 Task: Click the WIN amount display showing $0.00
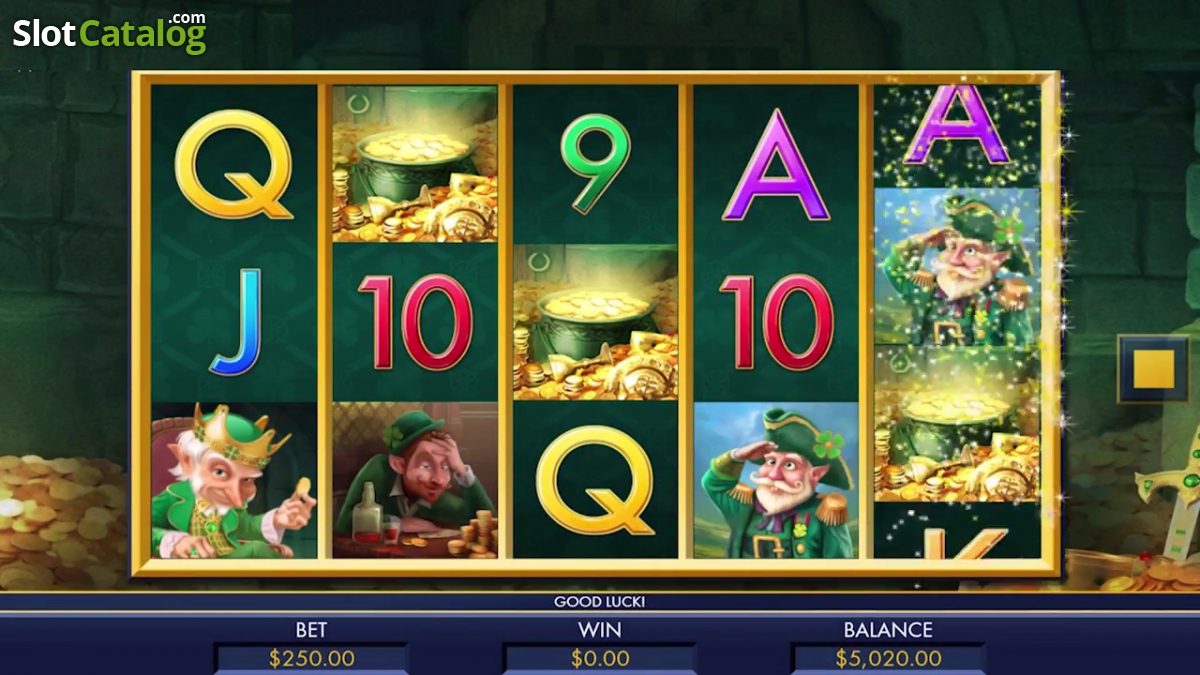(x=600, y=658)
